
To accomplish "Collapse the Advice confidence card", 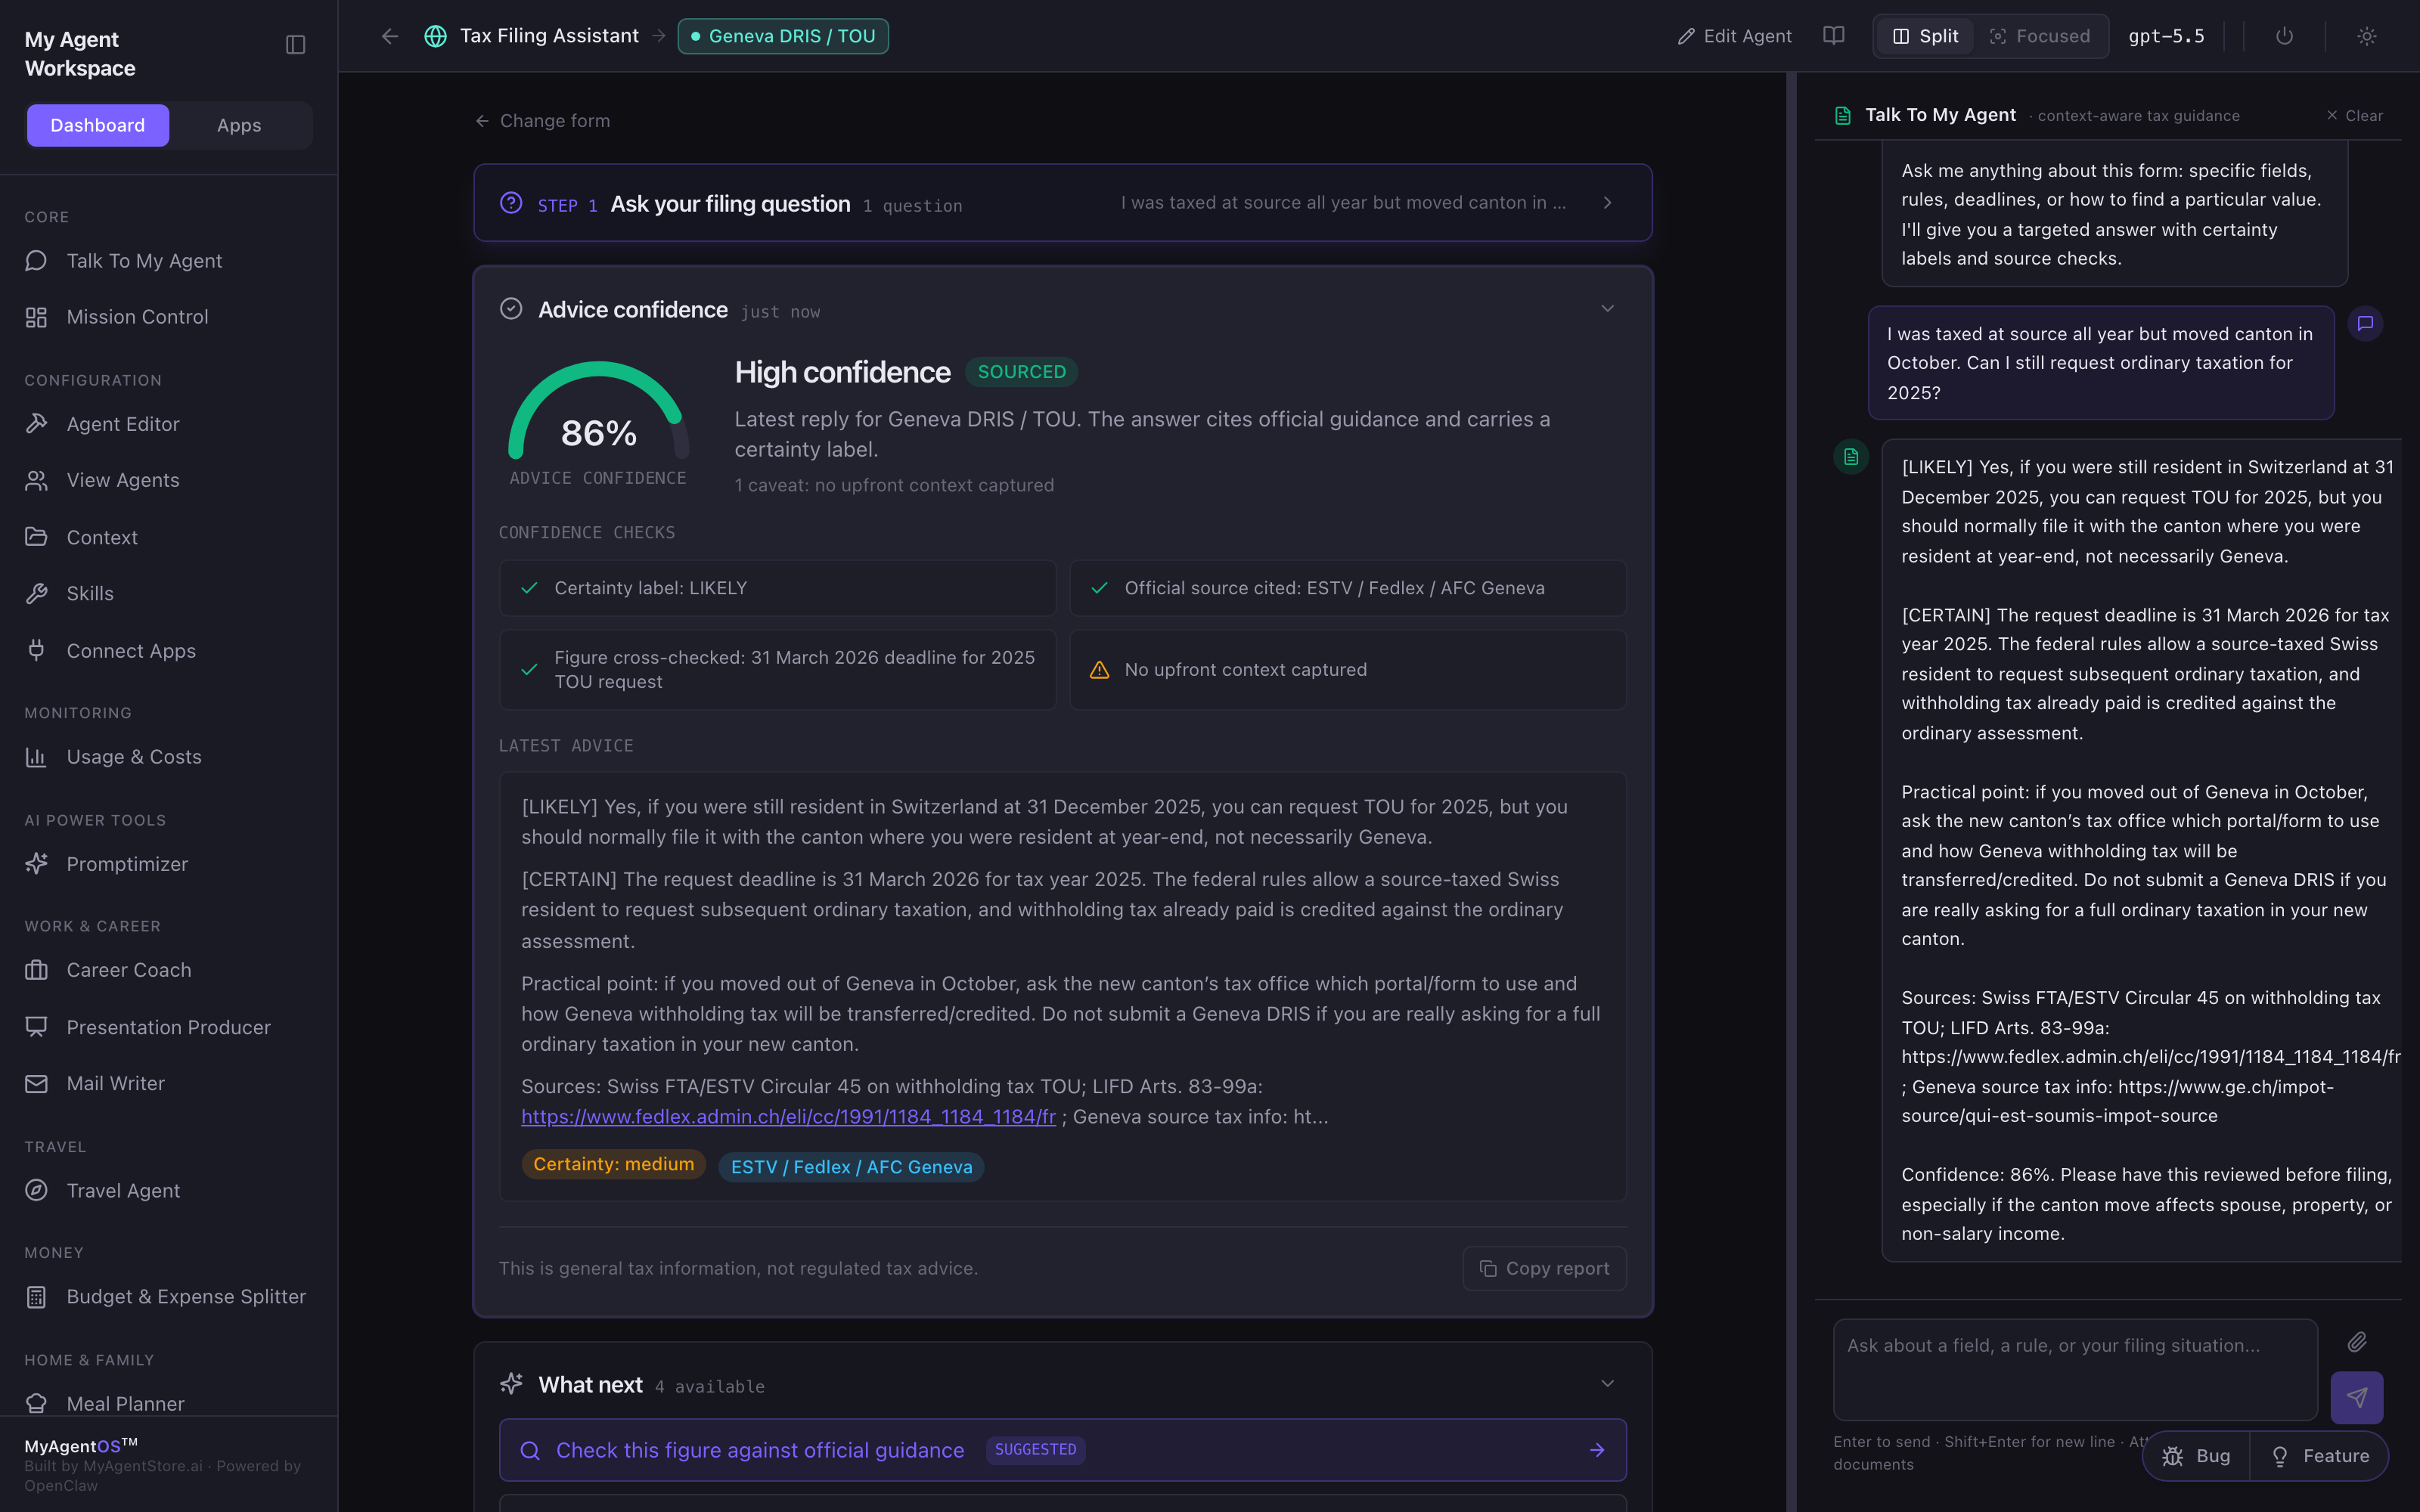I will 1607,309.
